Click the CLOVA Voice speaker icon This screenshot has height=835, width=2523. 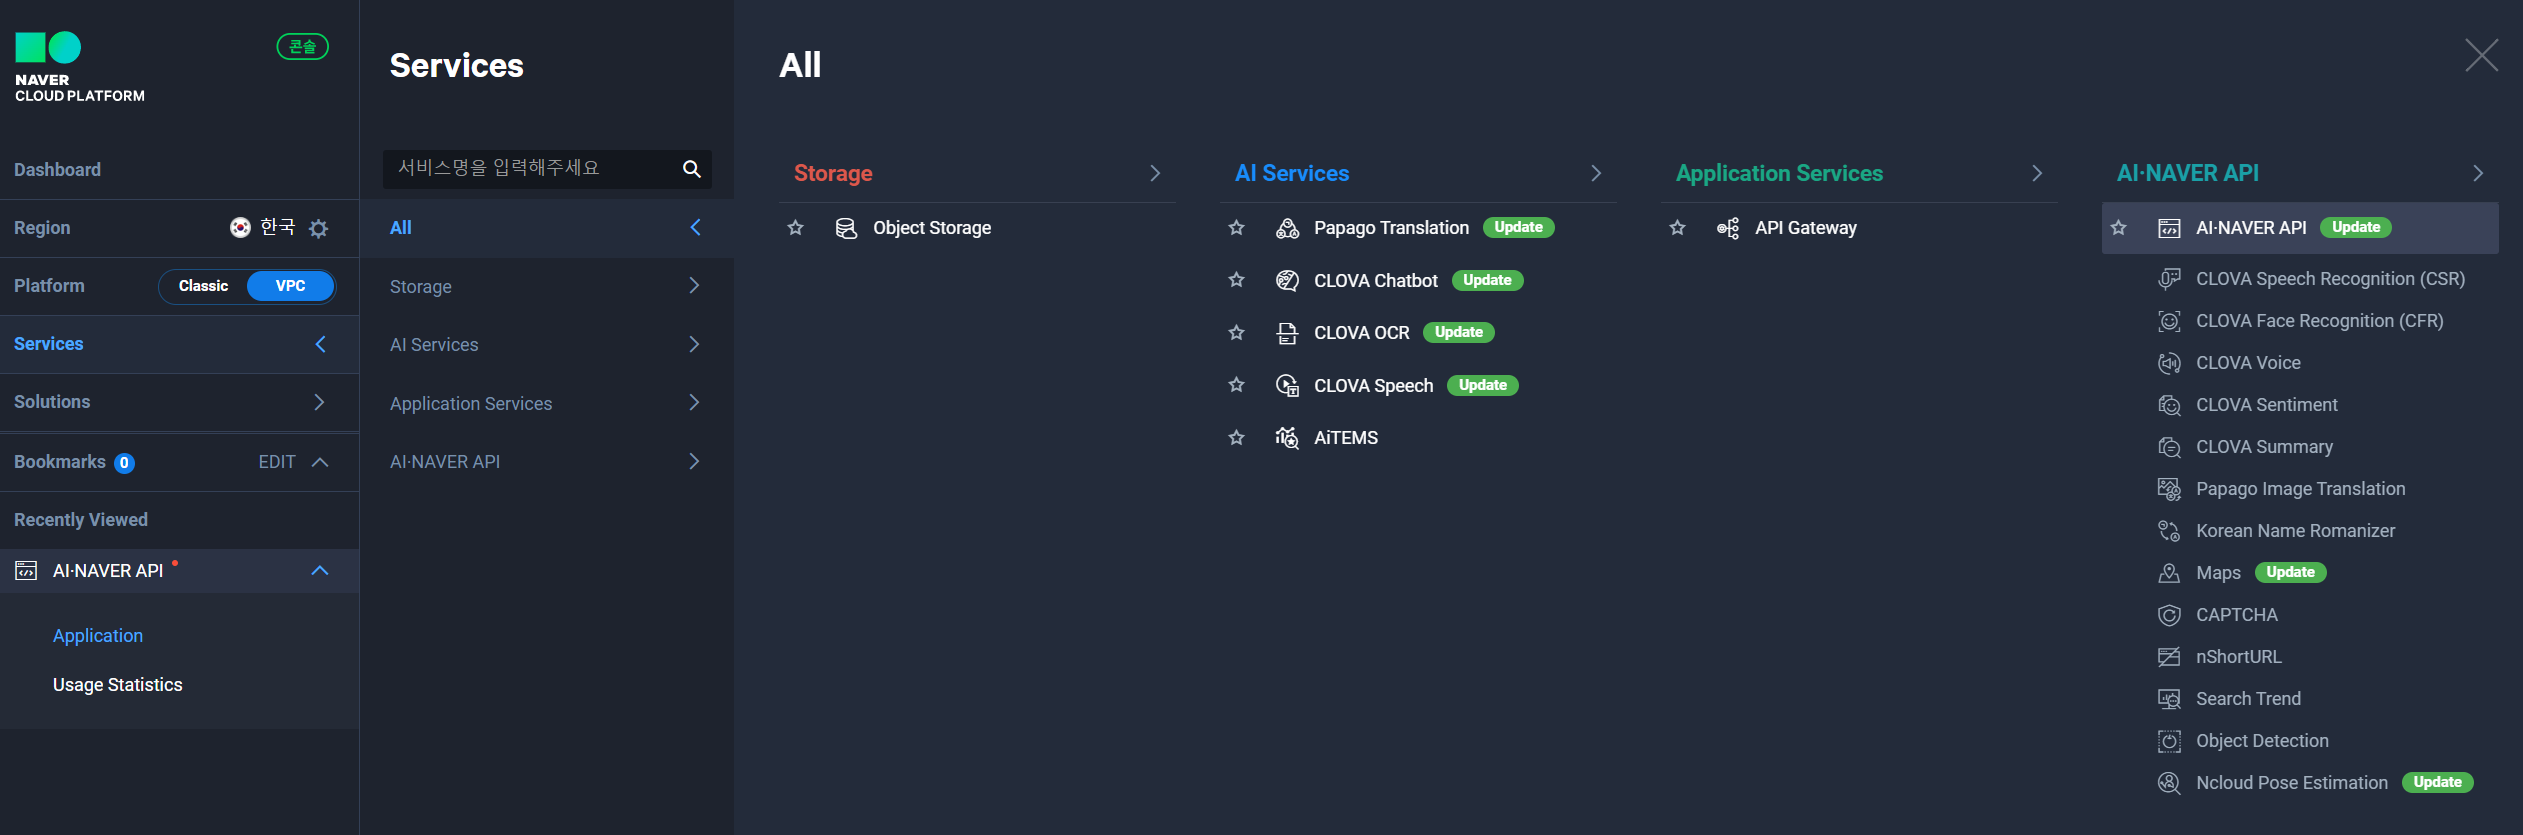(x=2169, y=363)
